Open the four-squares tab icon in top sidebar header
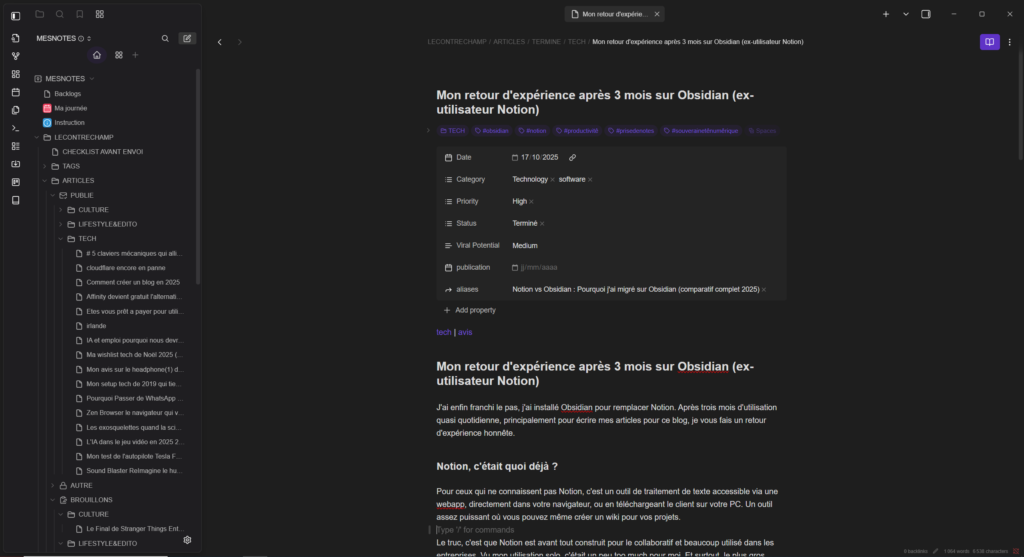This screenshot has height=557, width=1024. click(x=100, y=14)
